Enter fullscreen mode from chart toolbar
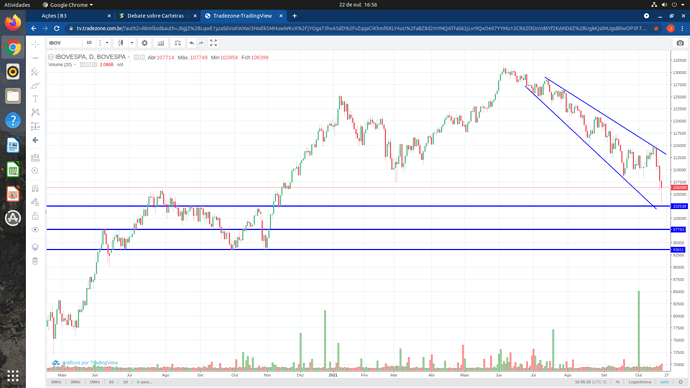This screenshot has width=690, height=388. pos(213,43)
